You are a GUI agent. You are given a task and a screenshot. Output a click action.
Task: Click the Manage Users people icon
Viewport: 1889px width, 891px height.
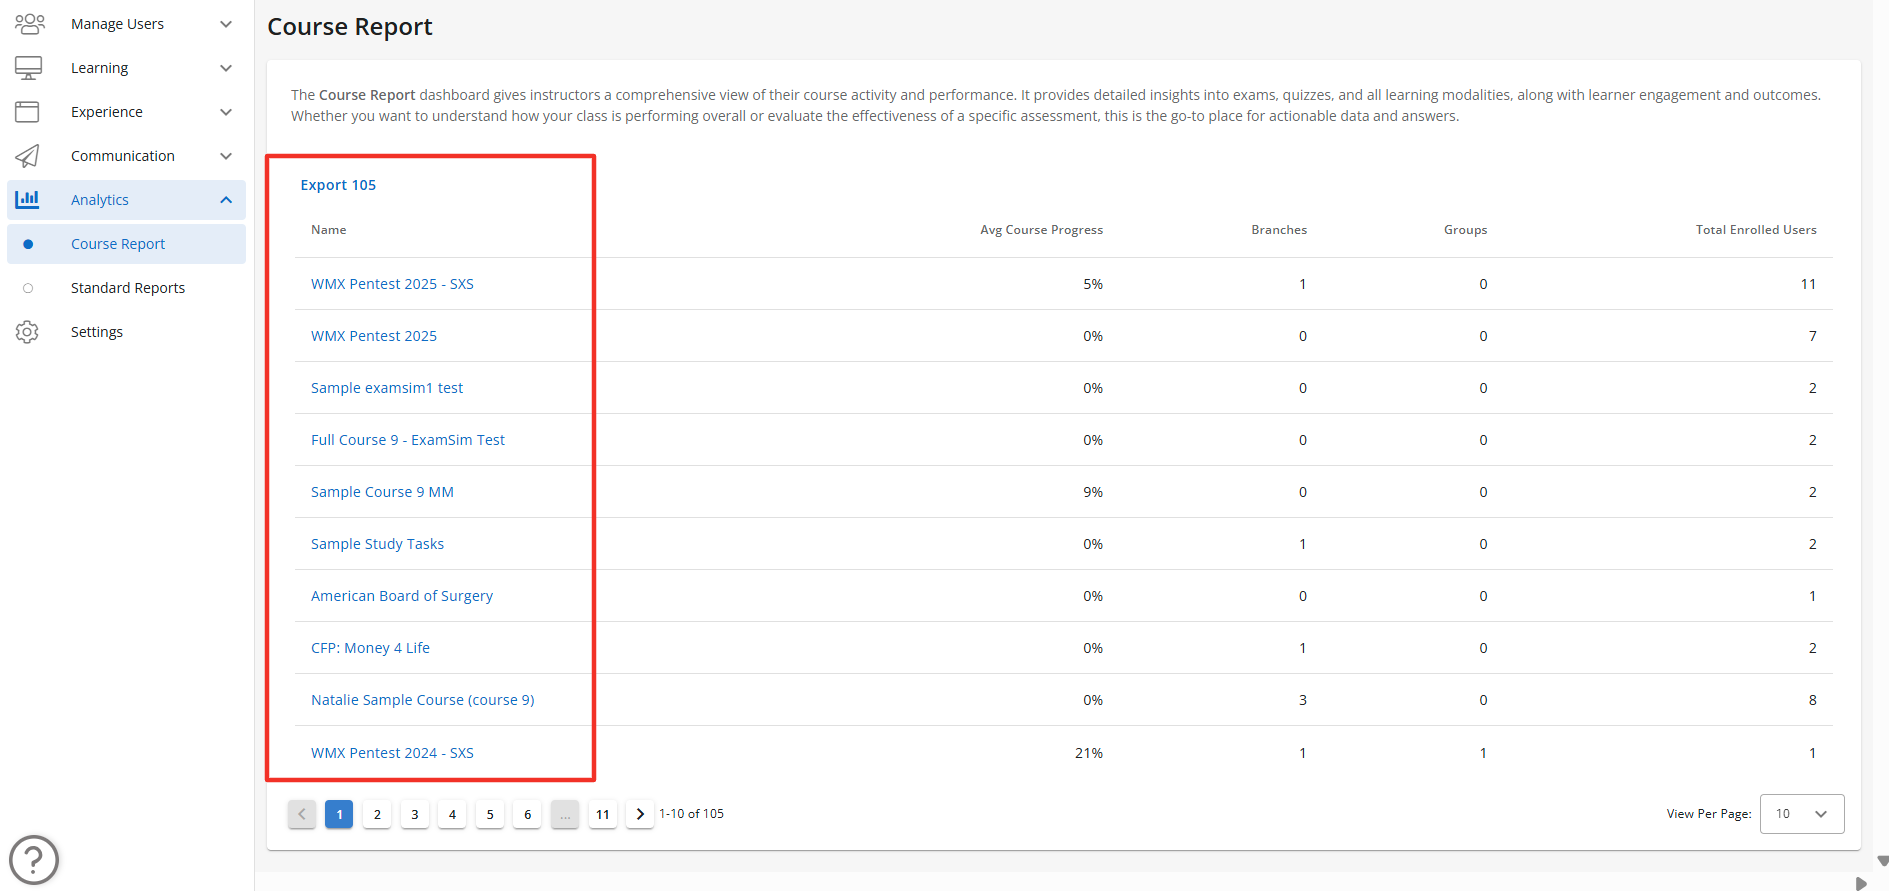[x=29, y=24]
